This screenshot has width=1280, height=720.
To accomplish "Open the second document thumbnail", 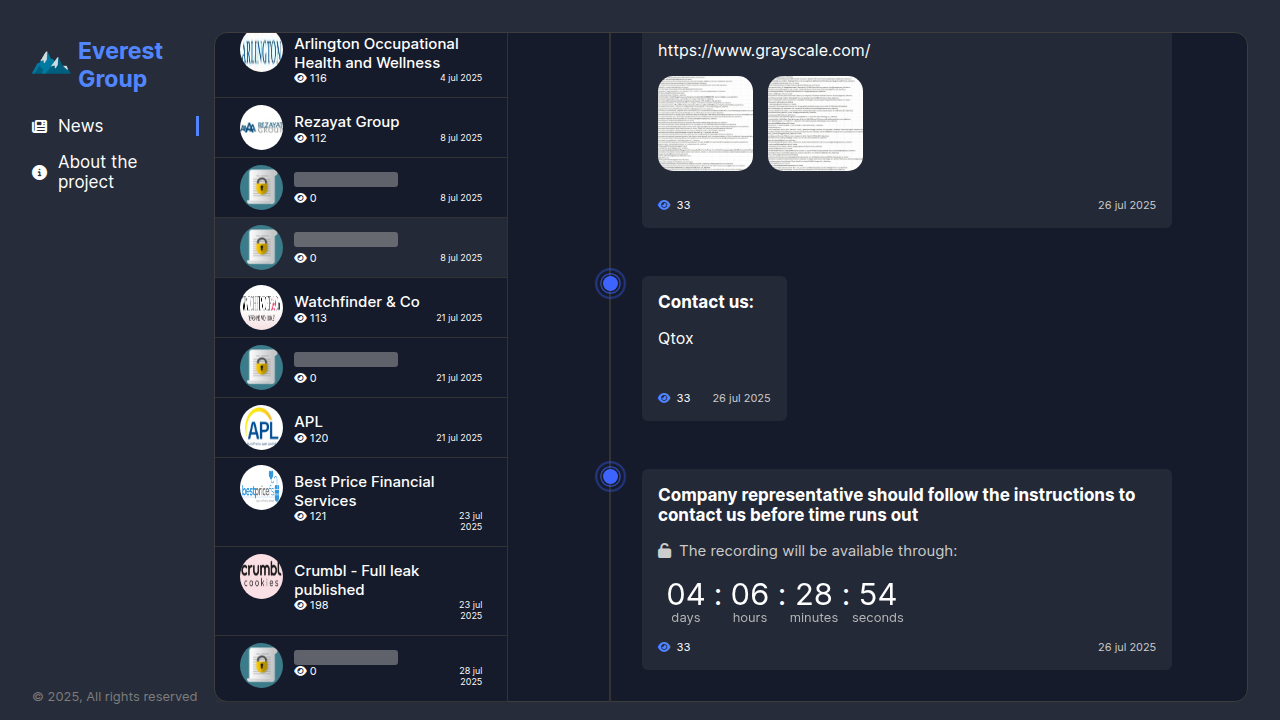I will [x=815, y=123].
